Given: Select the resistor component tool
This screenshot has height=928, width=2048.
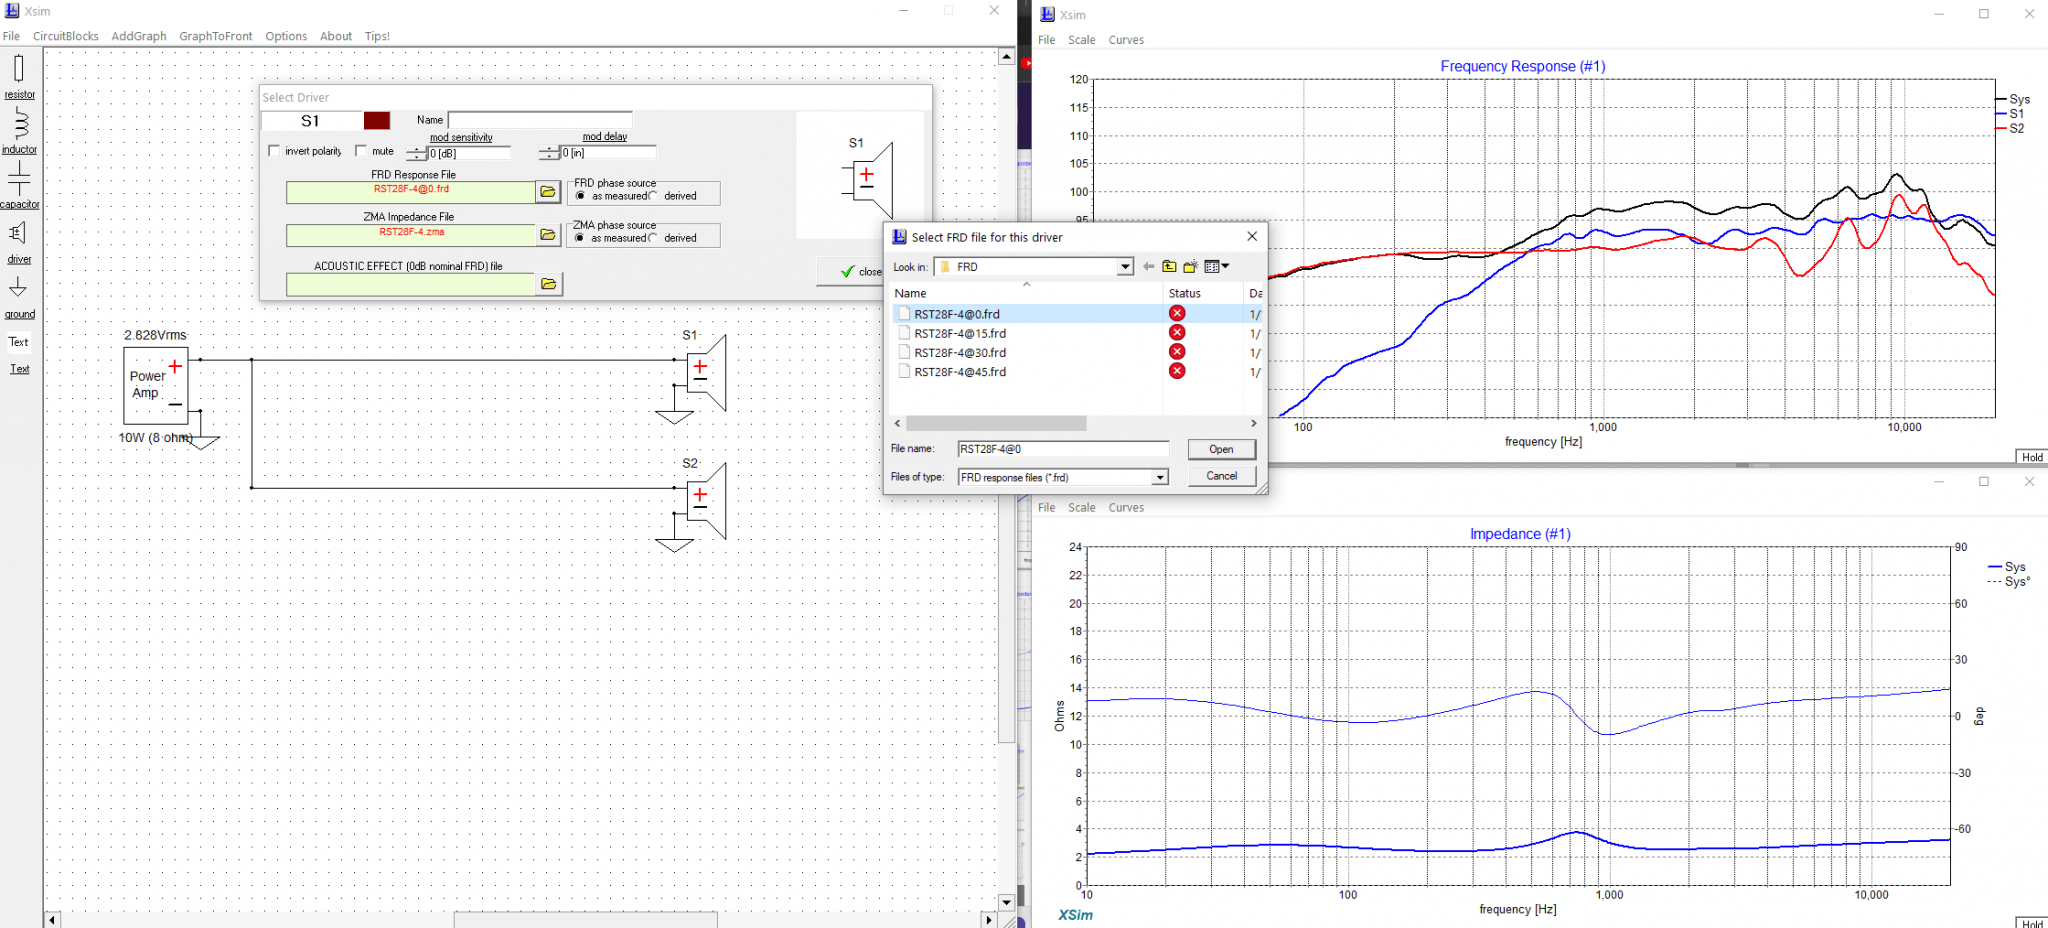Looking at the screenshot, I should click(19, 77).
